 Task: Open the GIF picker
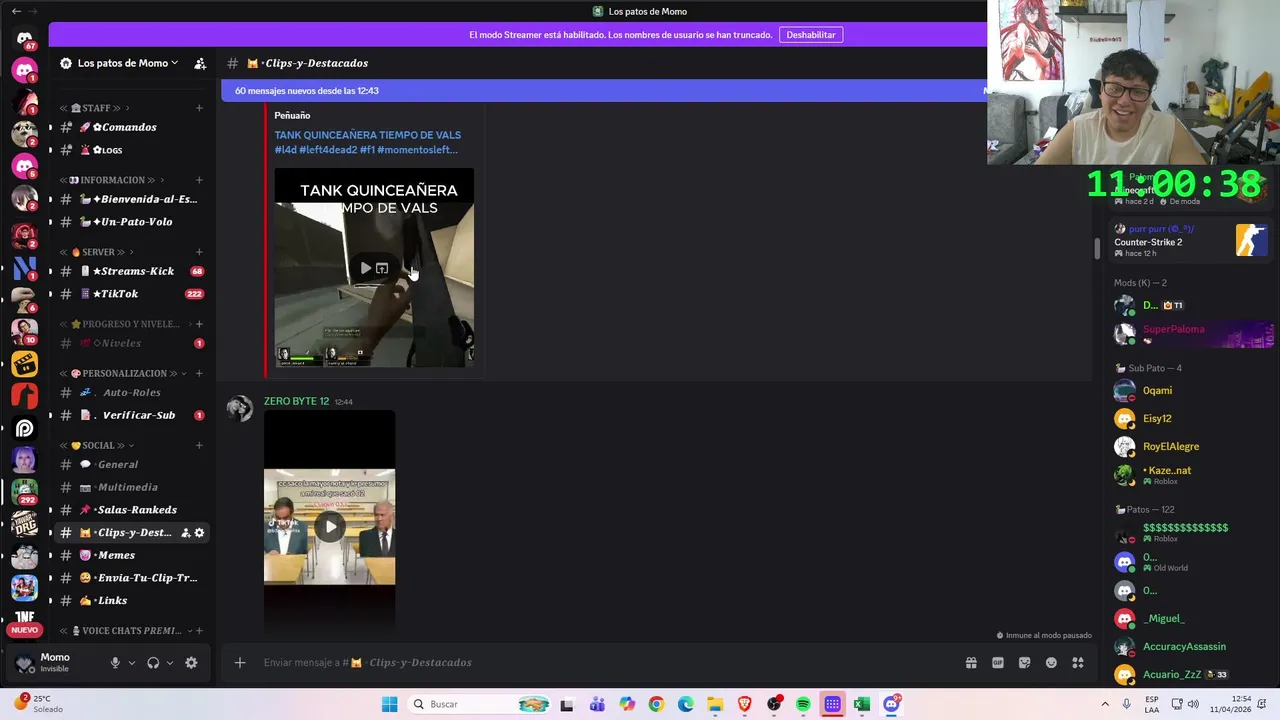pyautogui.click(x=997, y=663)
